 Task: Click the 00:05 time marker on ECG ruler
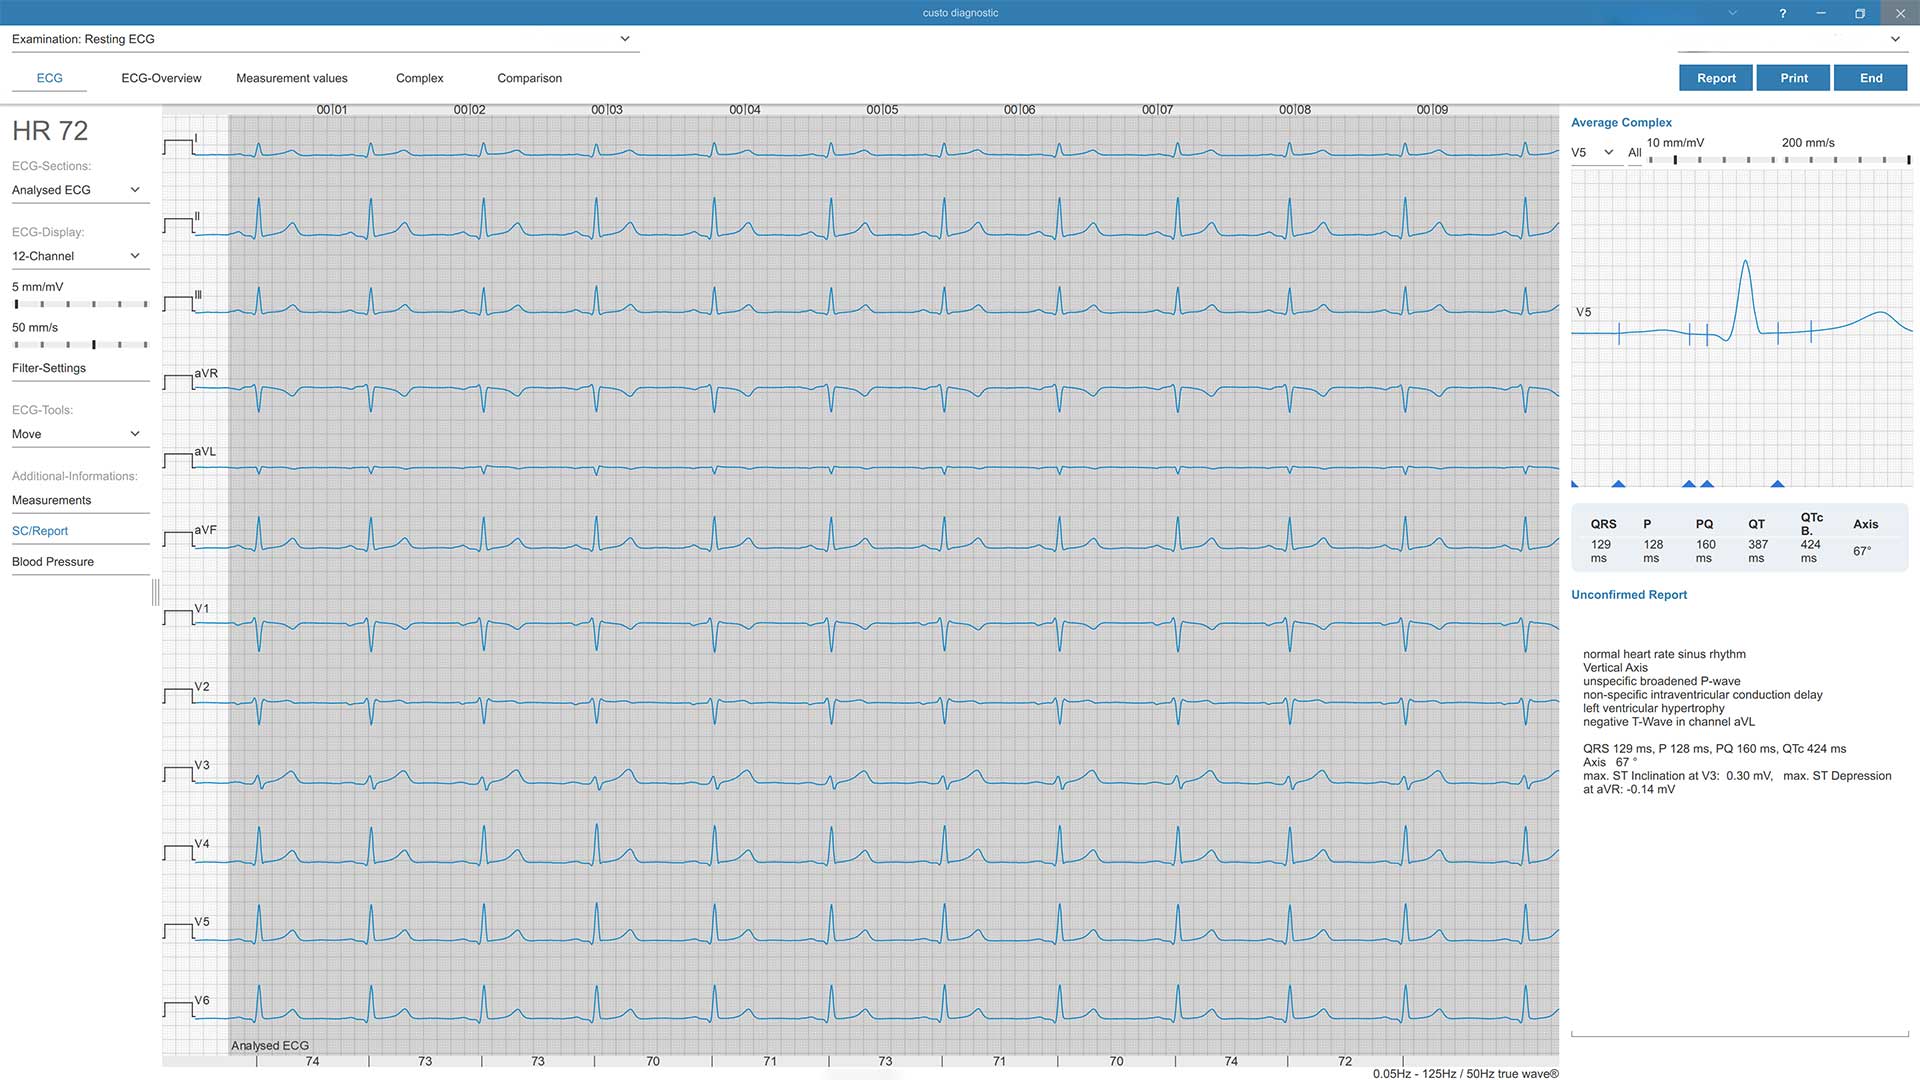[x=882, y=109]
